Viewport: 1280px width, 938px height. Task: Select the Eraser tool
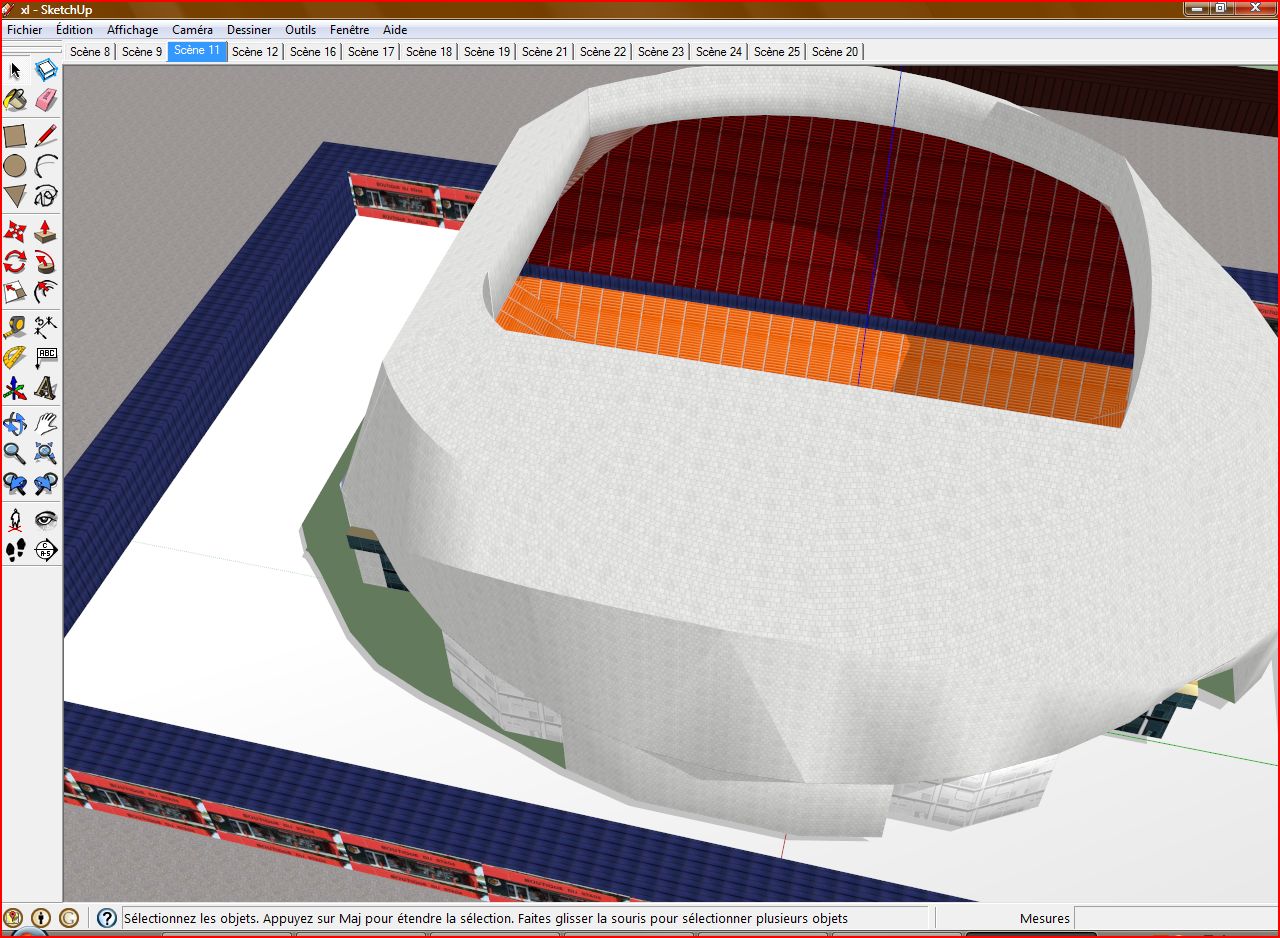46,100
